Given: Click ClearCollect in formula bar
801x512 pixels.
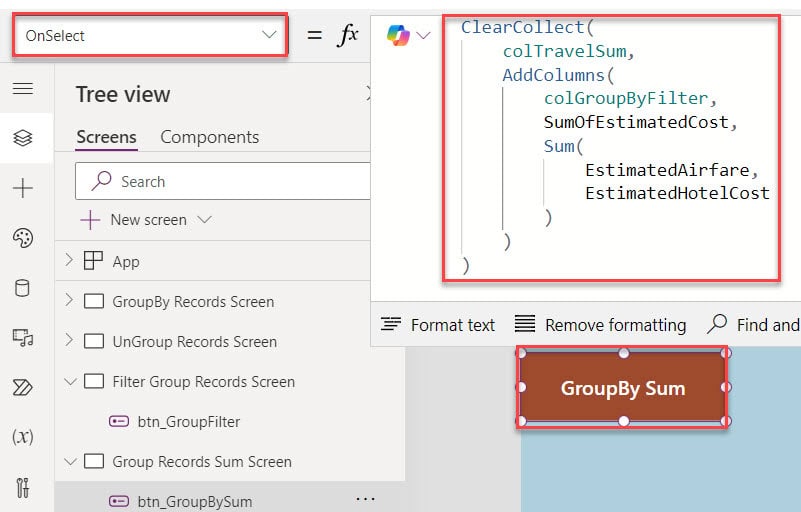Looking at the screenshot, I should (522, 27).
